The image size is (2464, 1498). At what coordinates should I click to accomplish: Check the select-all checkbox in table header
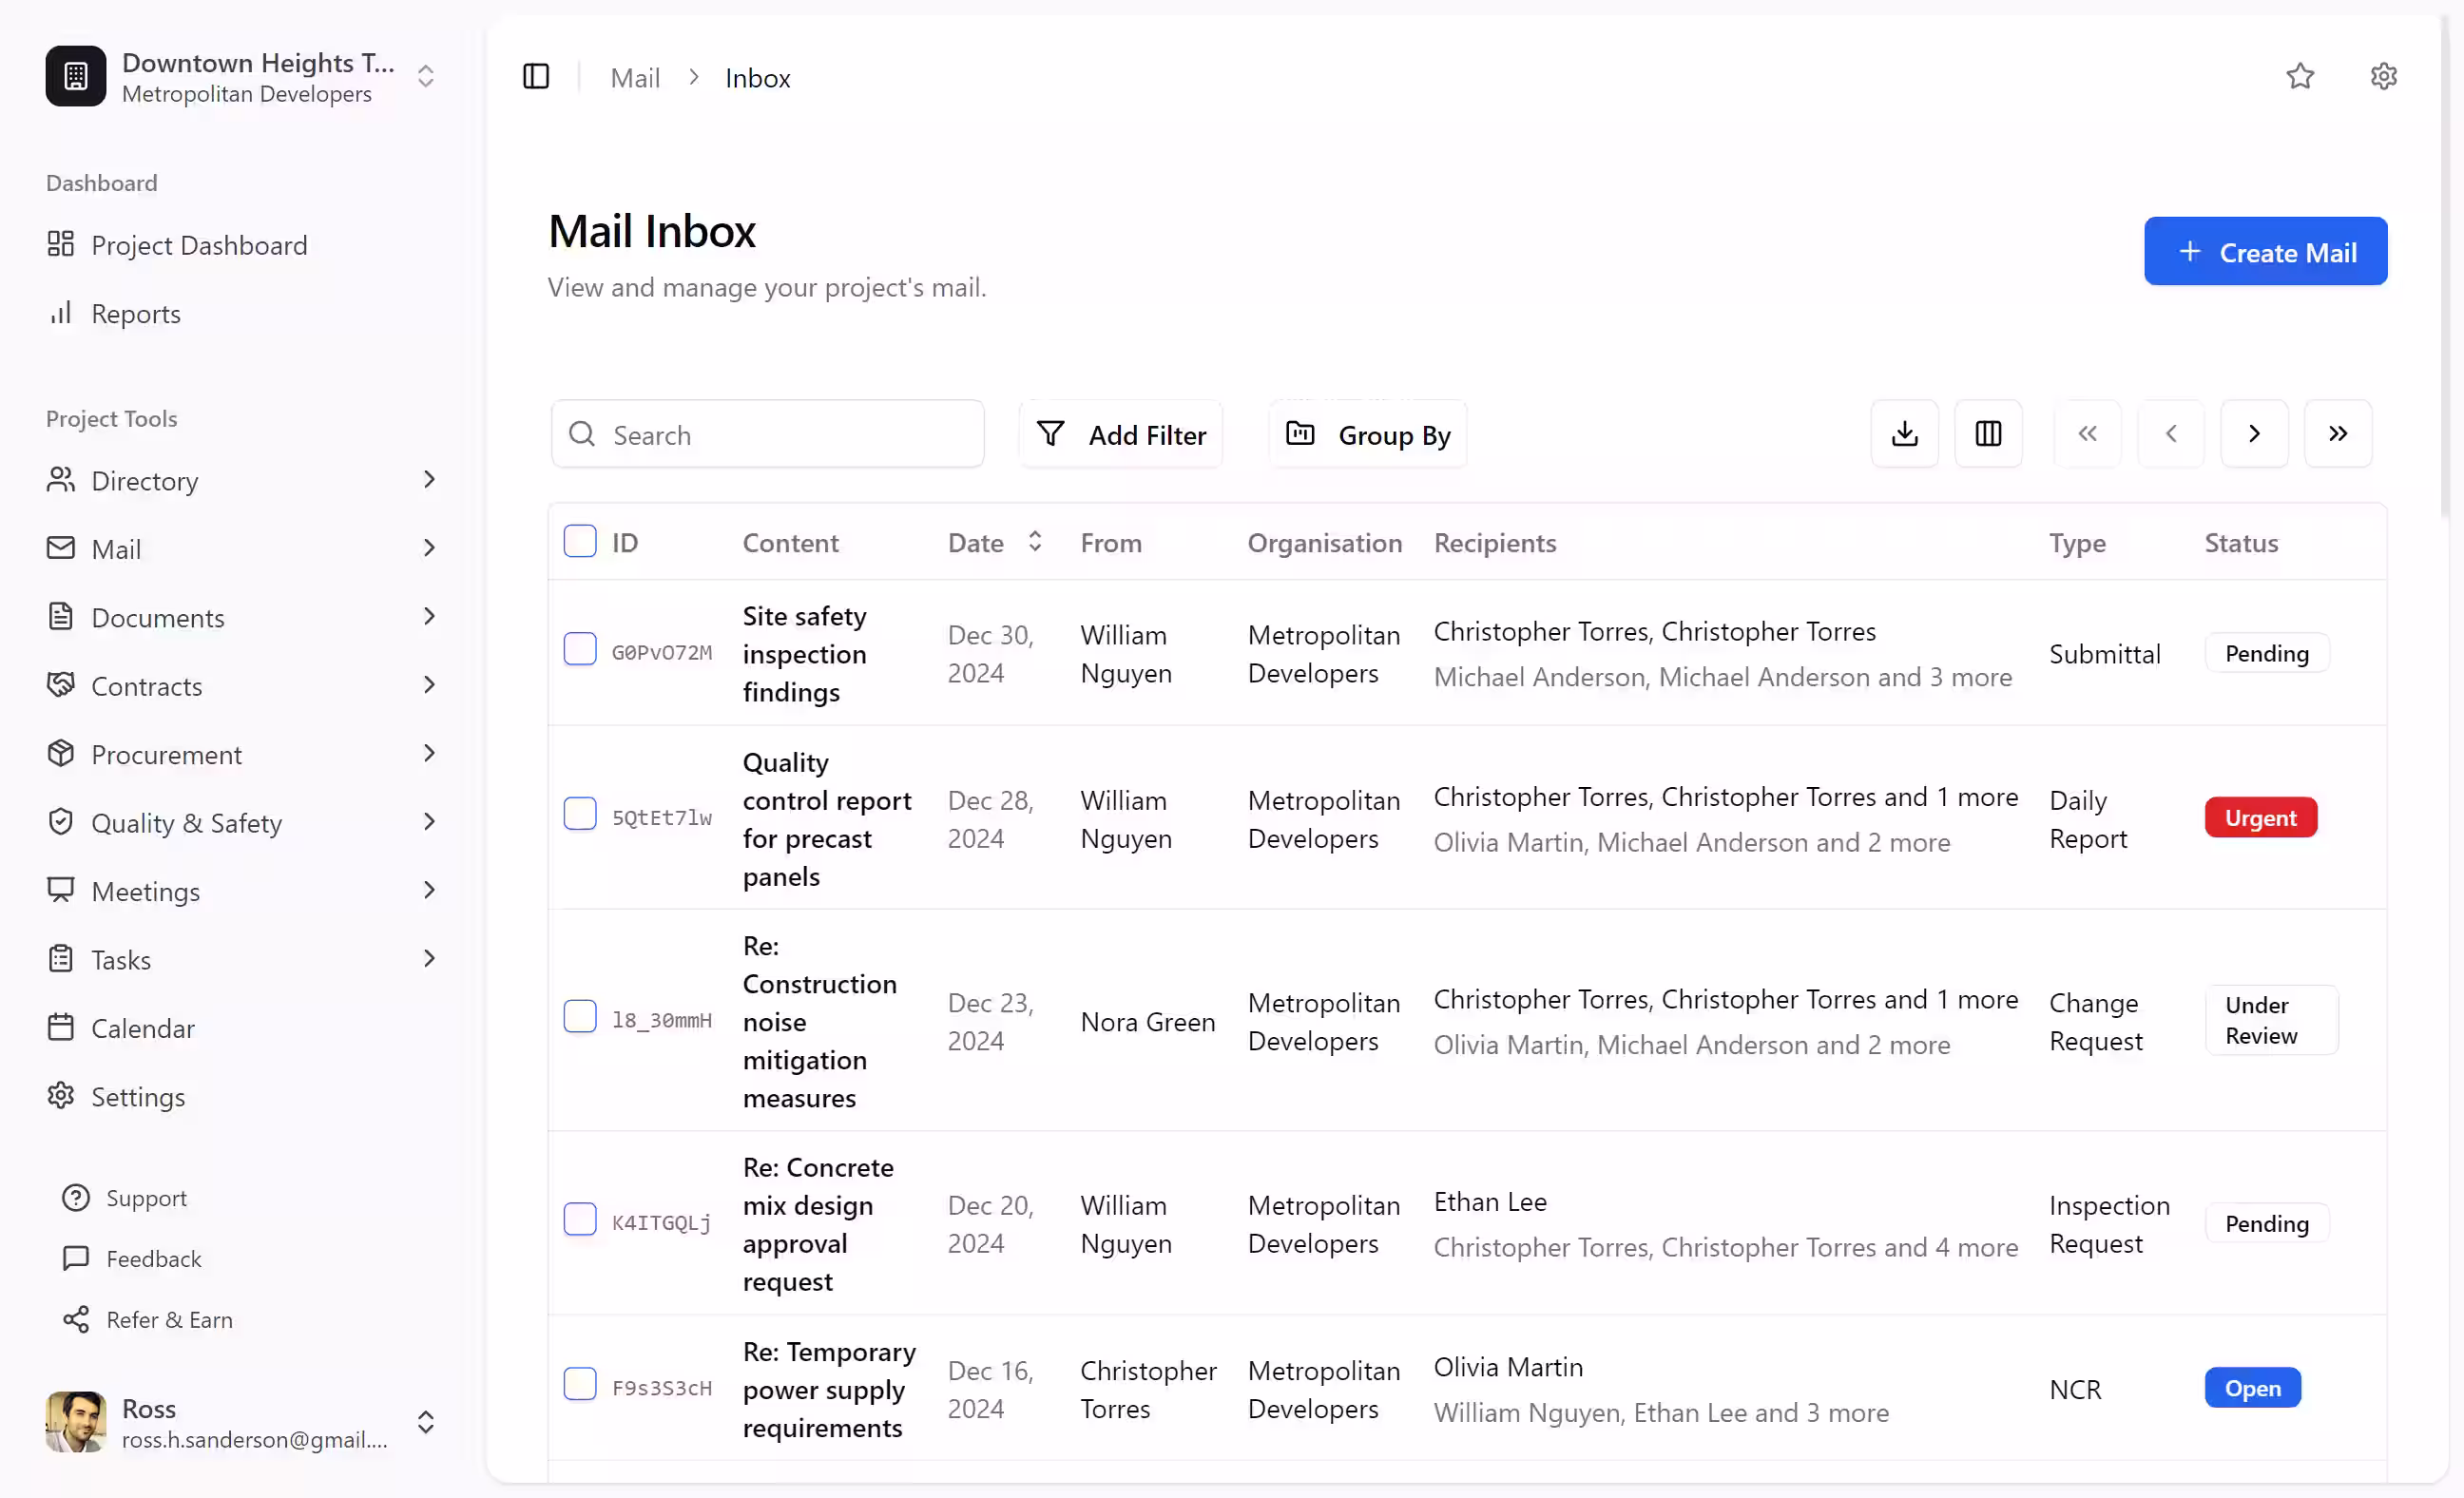click(x=580, y=540)
